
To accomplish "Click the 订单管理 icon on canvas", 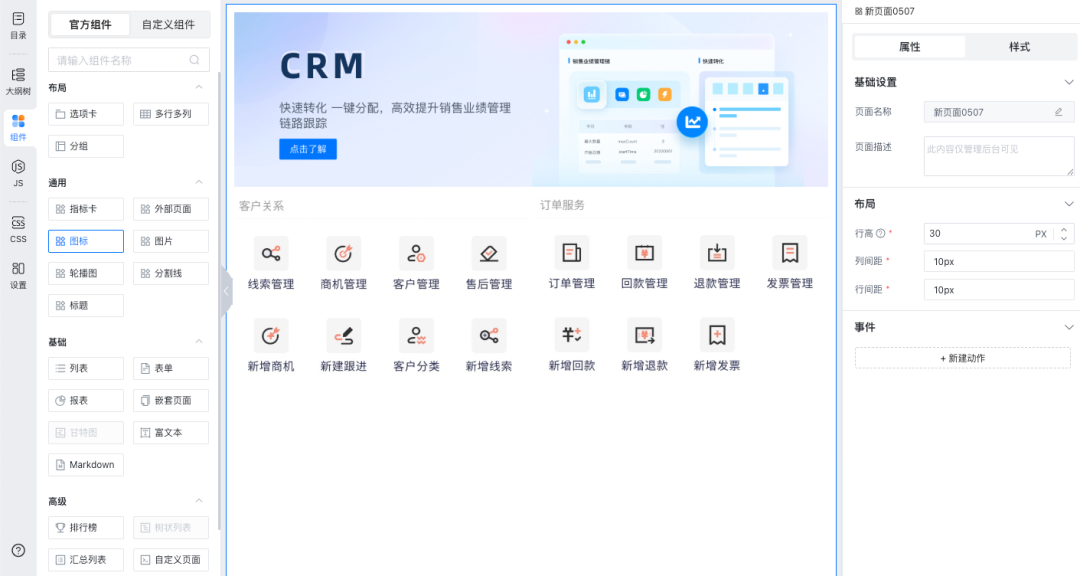I will point(571,252).
